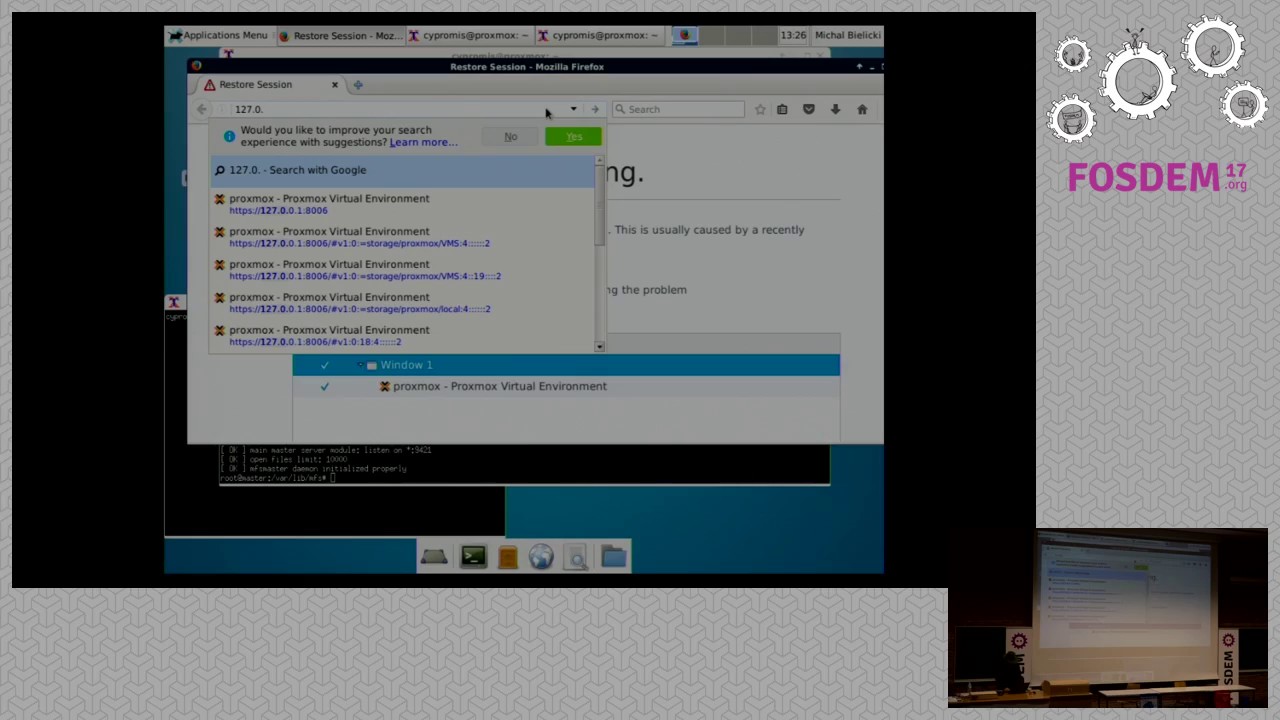Focus the Firefox Search box
Image resolution: width=1280 pixels, height=720 pixels.
[x=678, y=109]
